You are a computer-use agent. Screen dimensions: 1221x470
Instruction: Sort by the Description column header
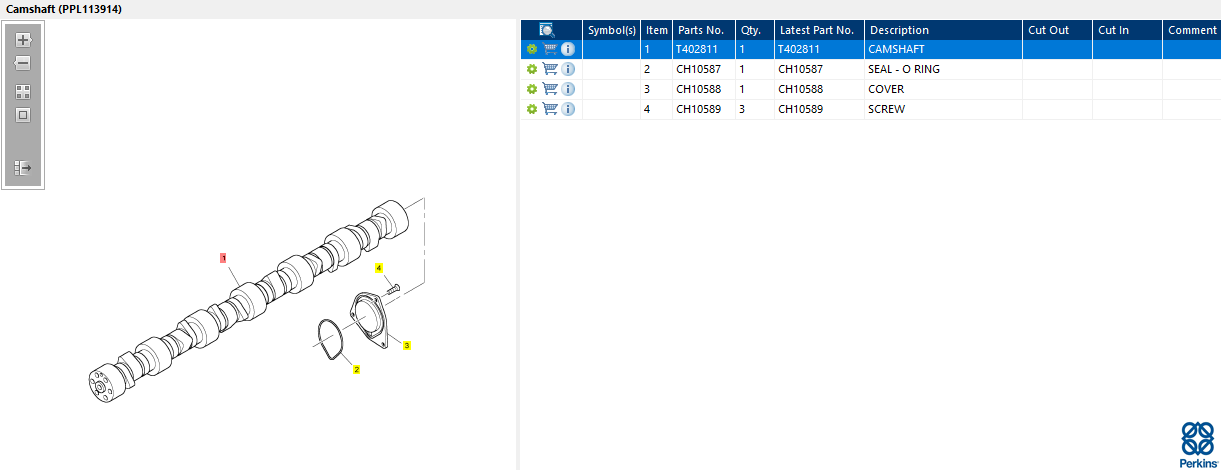point(943,30)
